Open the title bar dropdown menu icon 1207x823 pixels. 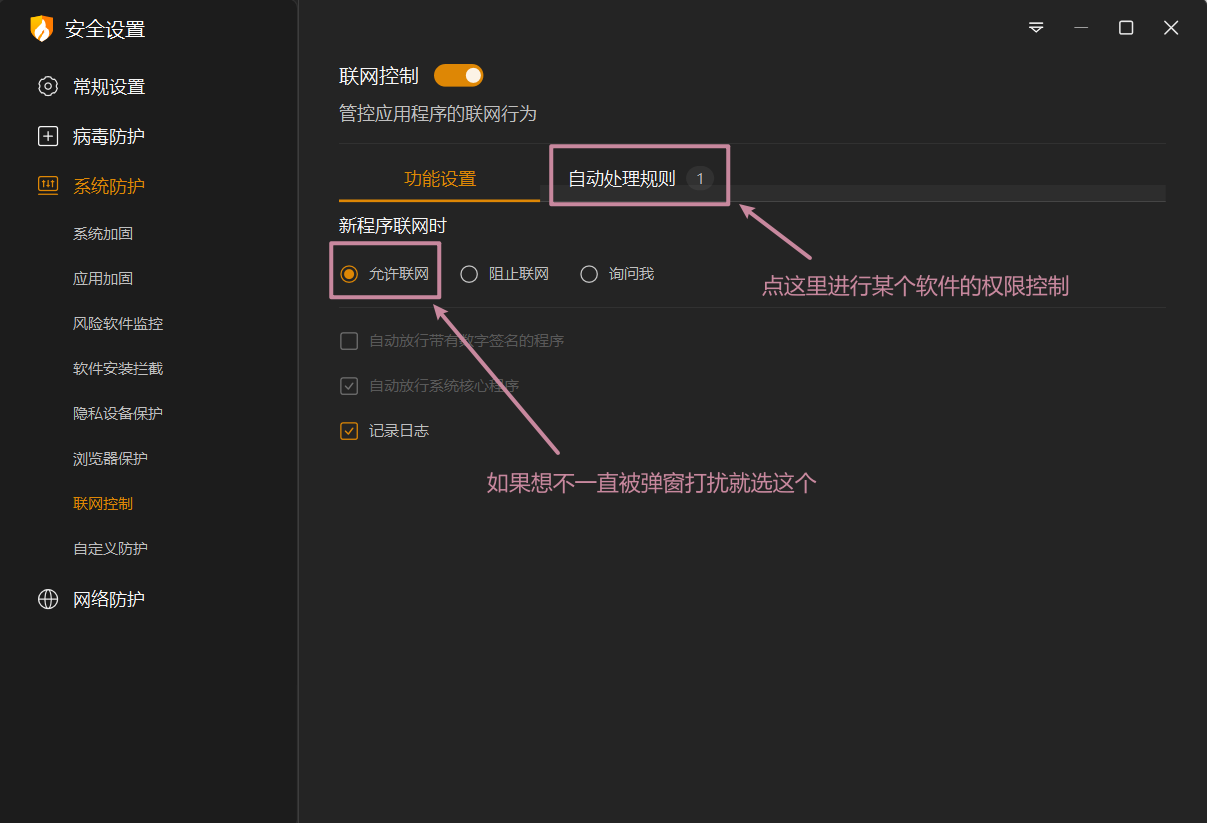coord(1036,28)
